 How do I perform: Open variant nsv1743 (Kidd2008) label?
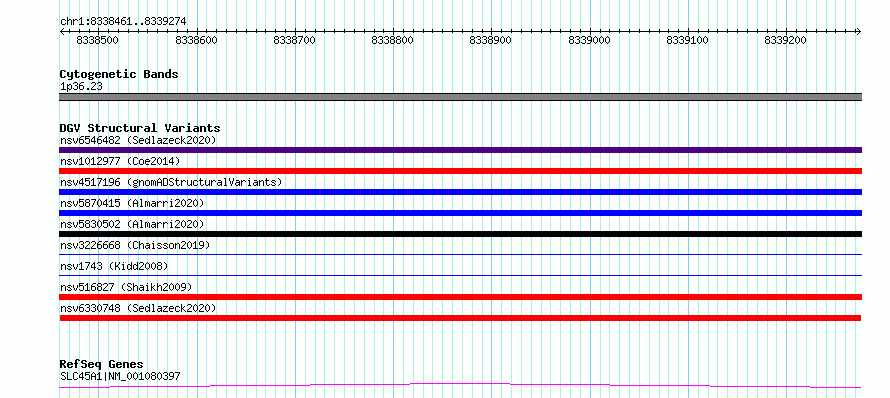click(x=114, y=266)
